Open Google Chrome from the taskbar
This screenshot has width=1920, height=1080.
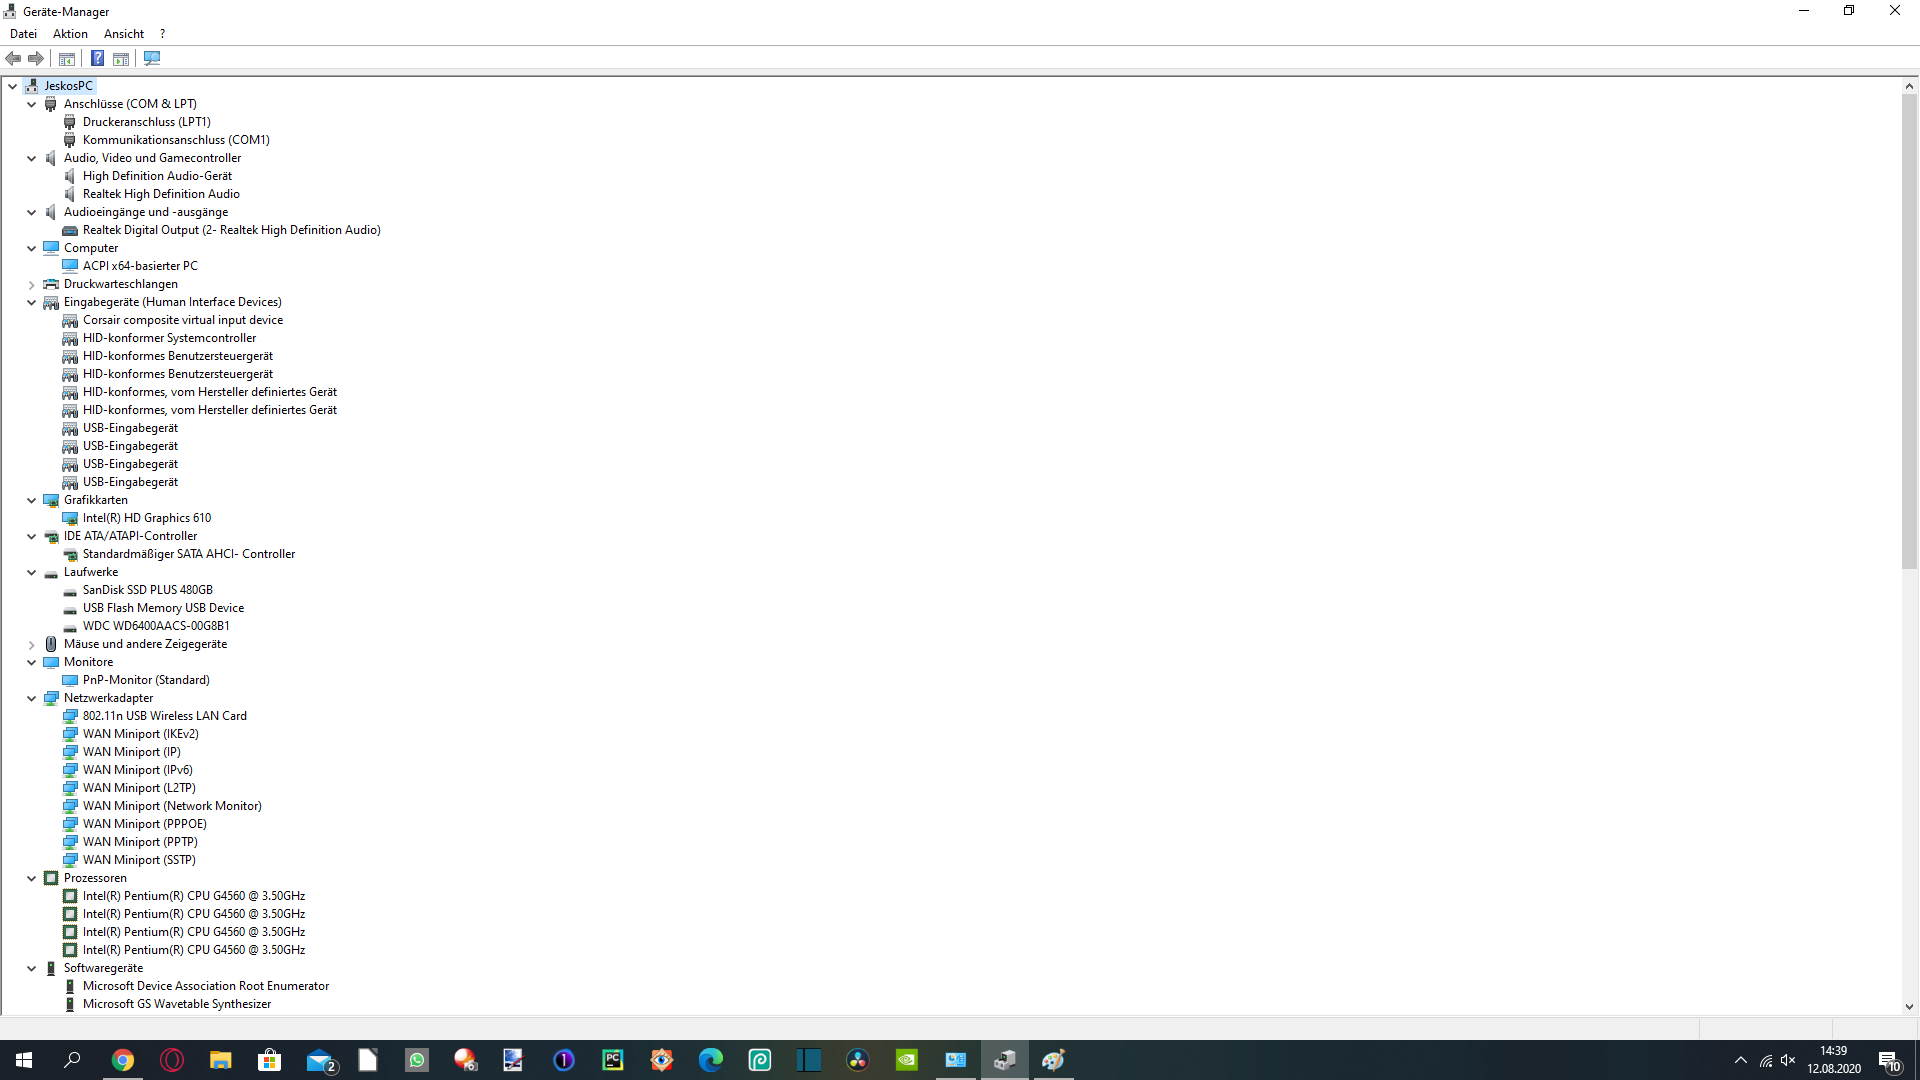coord(123,1060)
